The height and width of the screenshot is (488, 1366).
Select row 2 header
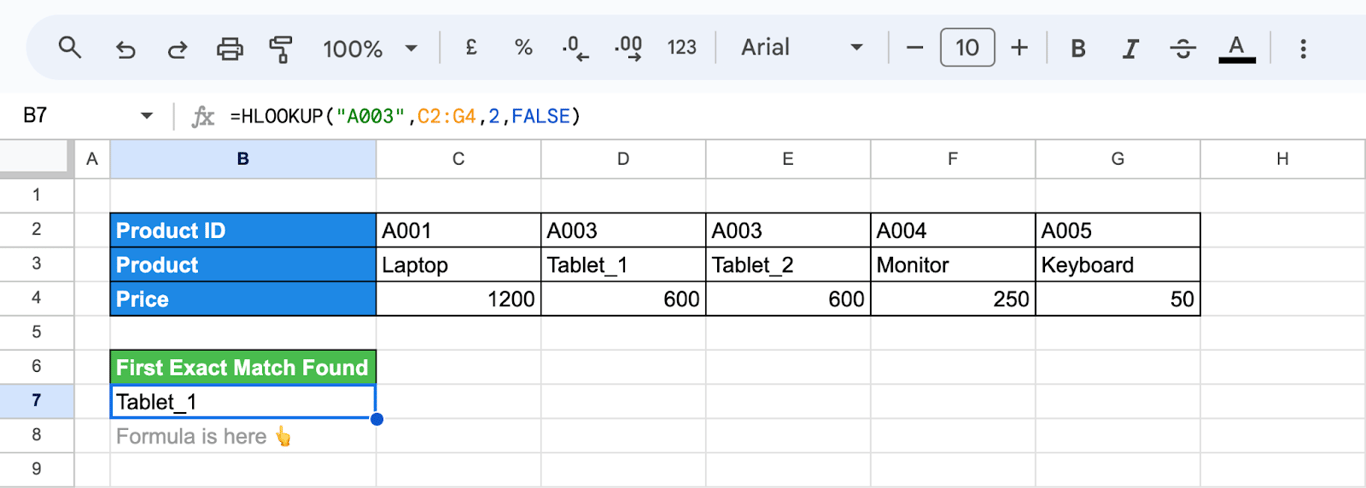36,230
